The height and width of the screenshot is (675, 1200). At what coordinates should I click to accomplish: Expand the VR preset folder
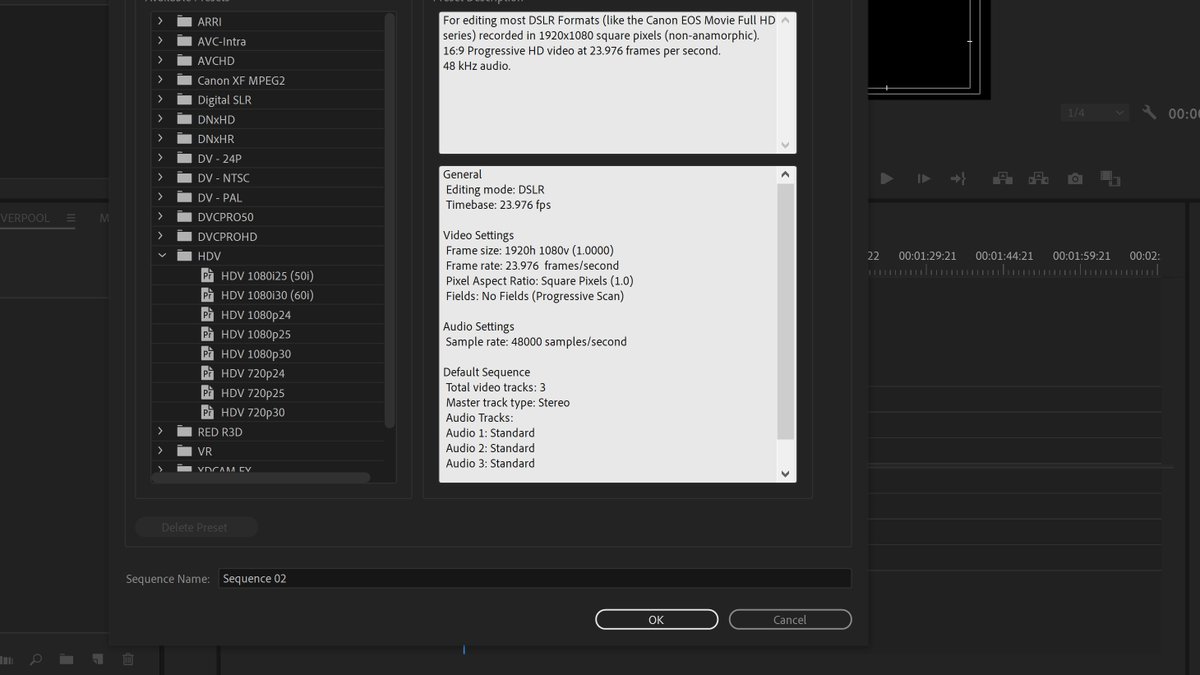coord(161,451)
